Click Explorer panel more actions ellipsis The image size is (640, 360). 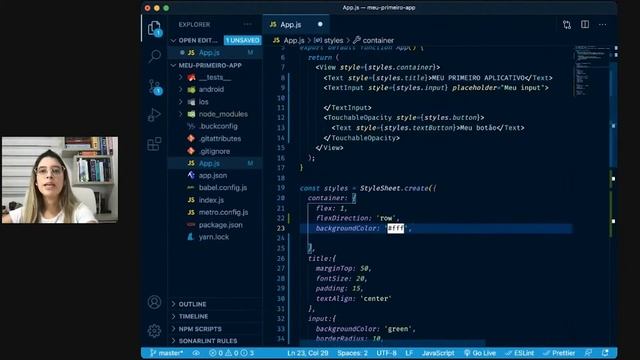247,24
